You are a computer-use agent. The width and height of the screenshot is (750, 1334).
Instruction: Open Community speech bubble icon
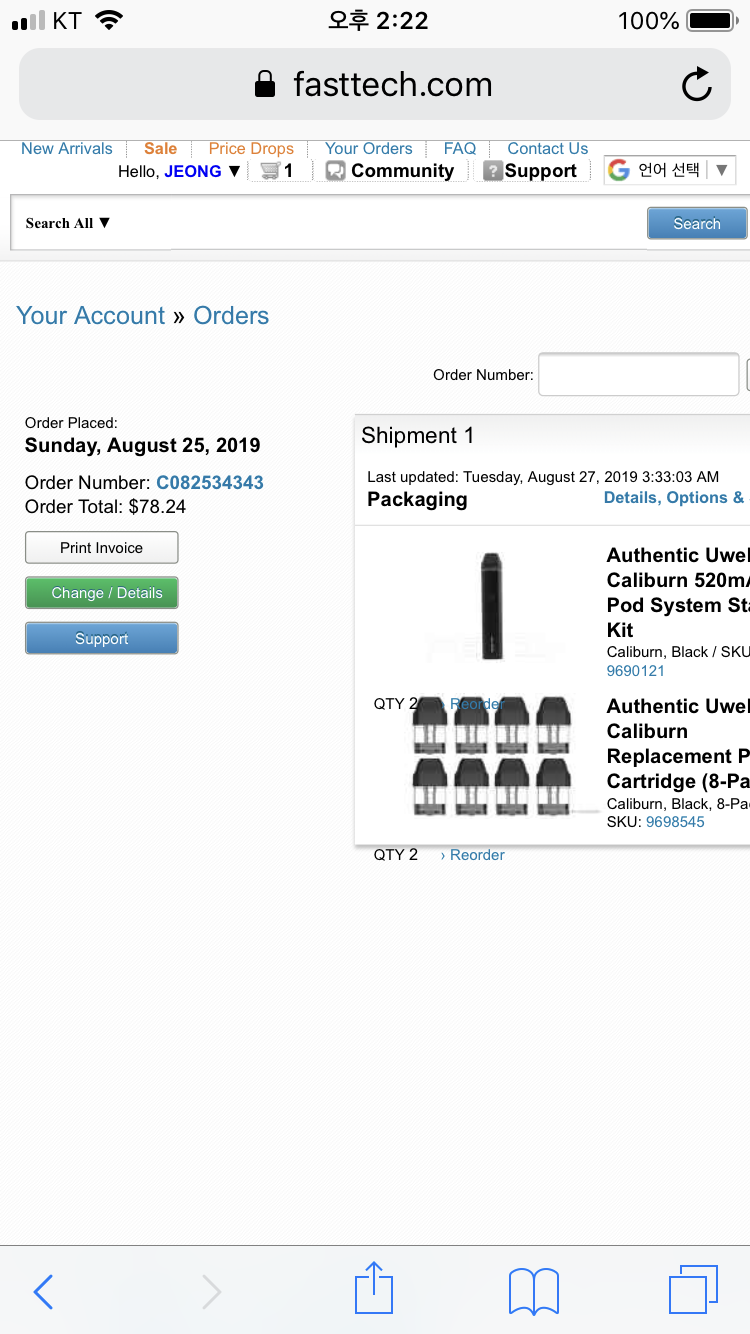336,171
